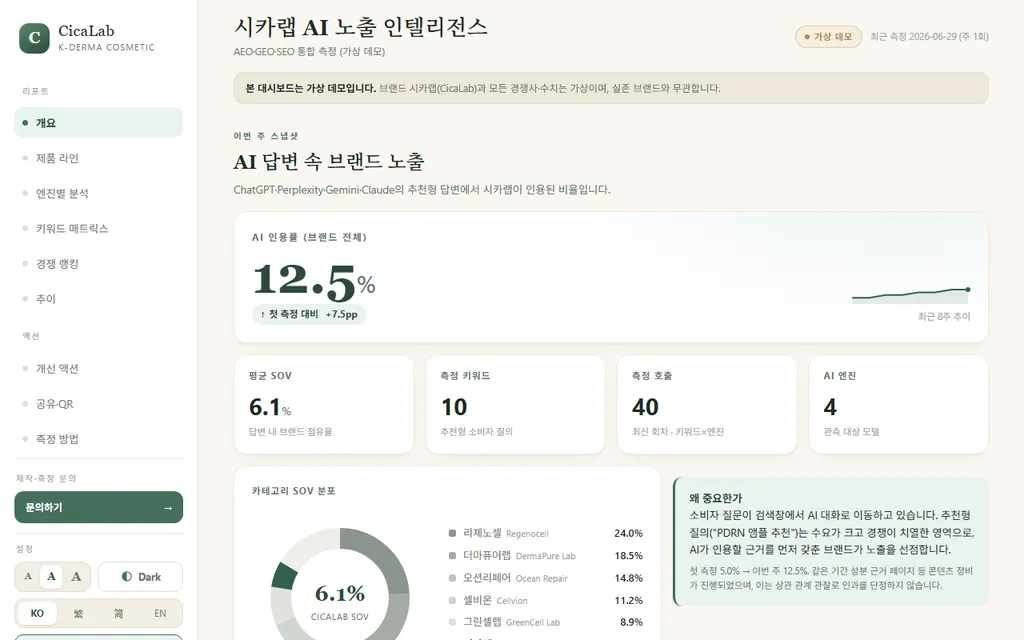The width and height of the screenshot is (1024, 640).
Task: Click the CicaLab green C logo icon
Action: (x=34, y=38)
